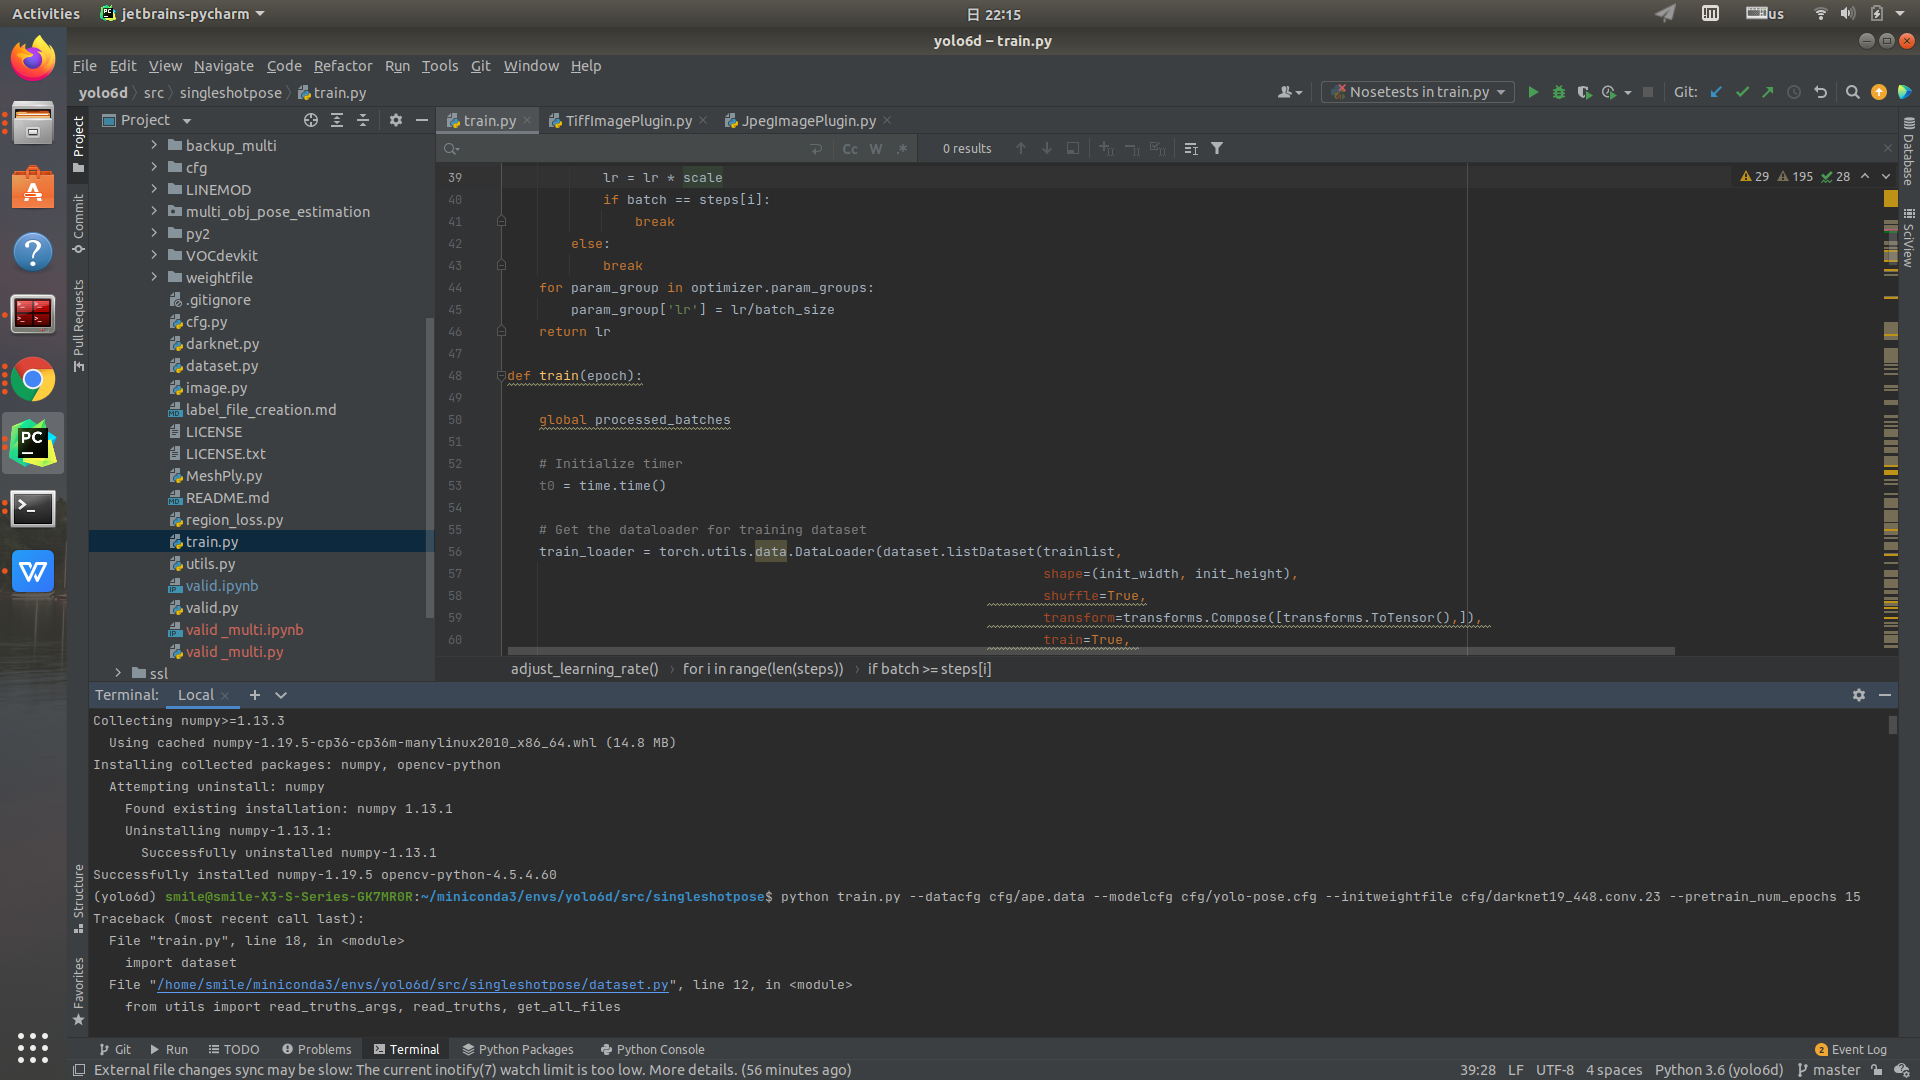Open the Database tool window
Viewport: 1920px width, 1080px height.
[1909, 153]
